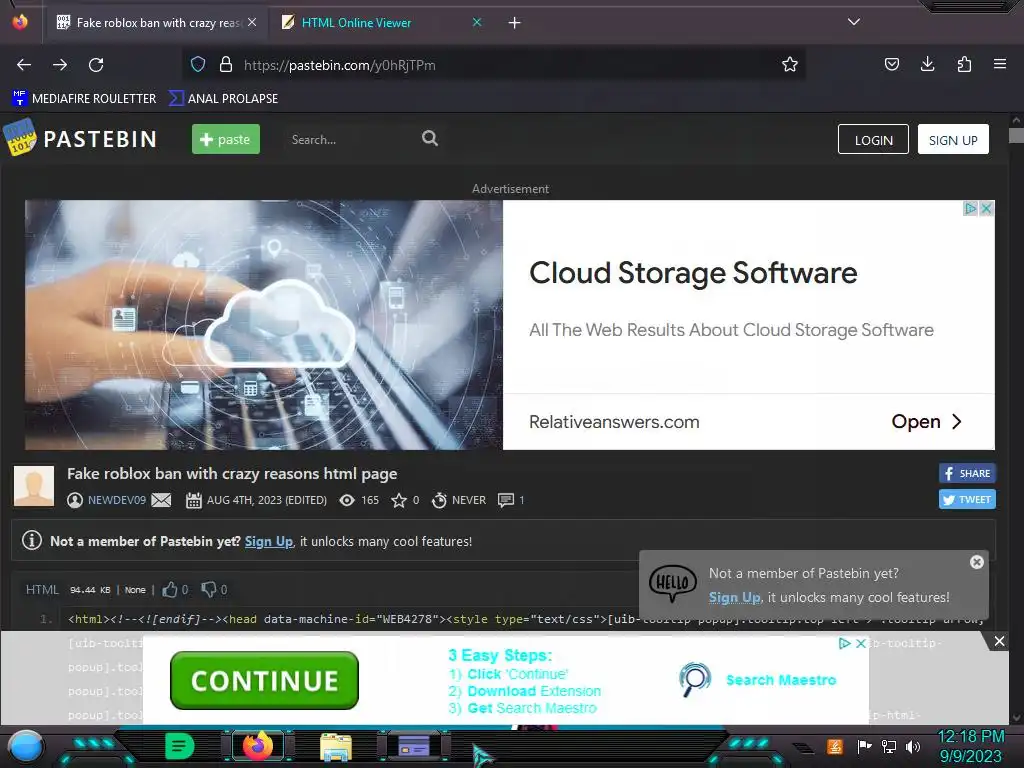This screenshot has height=768, width=1024.
Task: Open the network tray icon
Action: [x=889, y=746]
